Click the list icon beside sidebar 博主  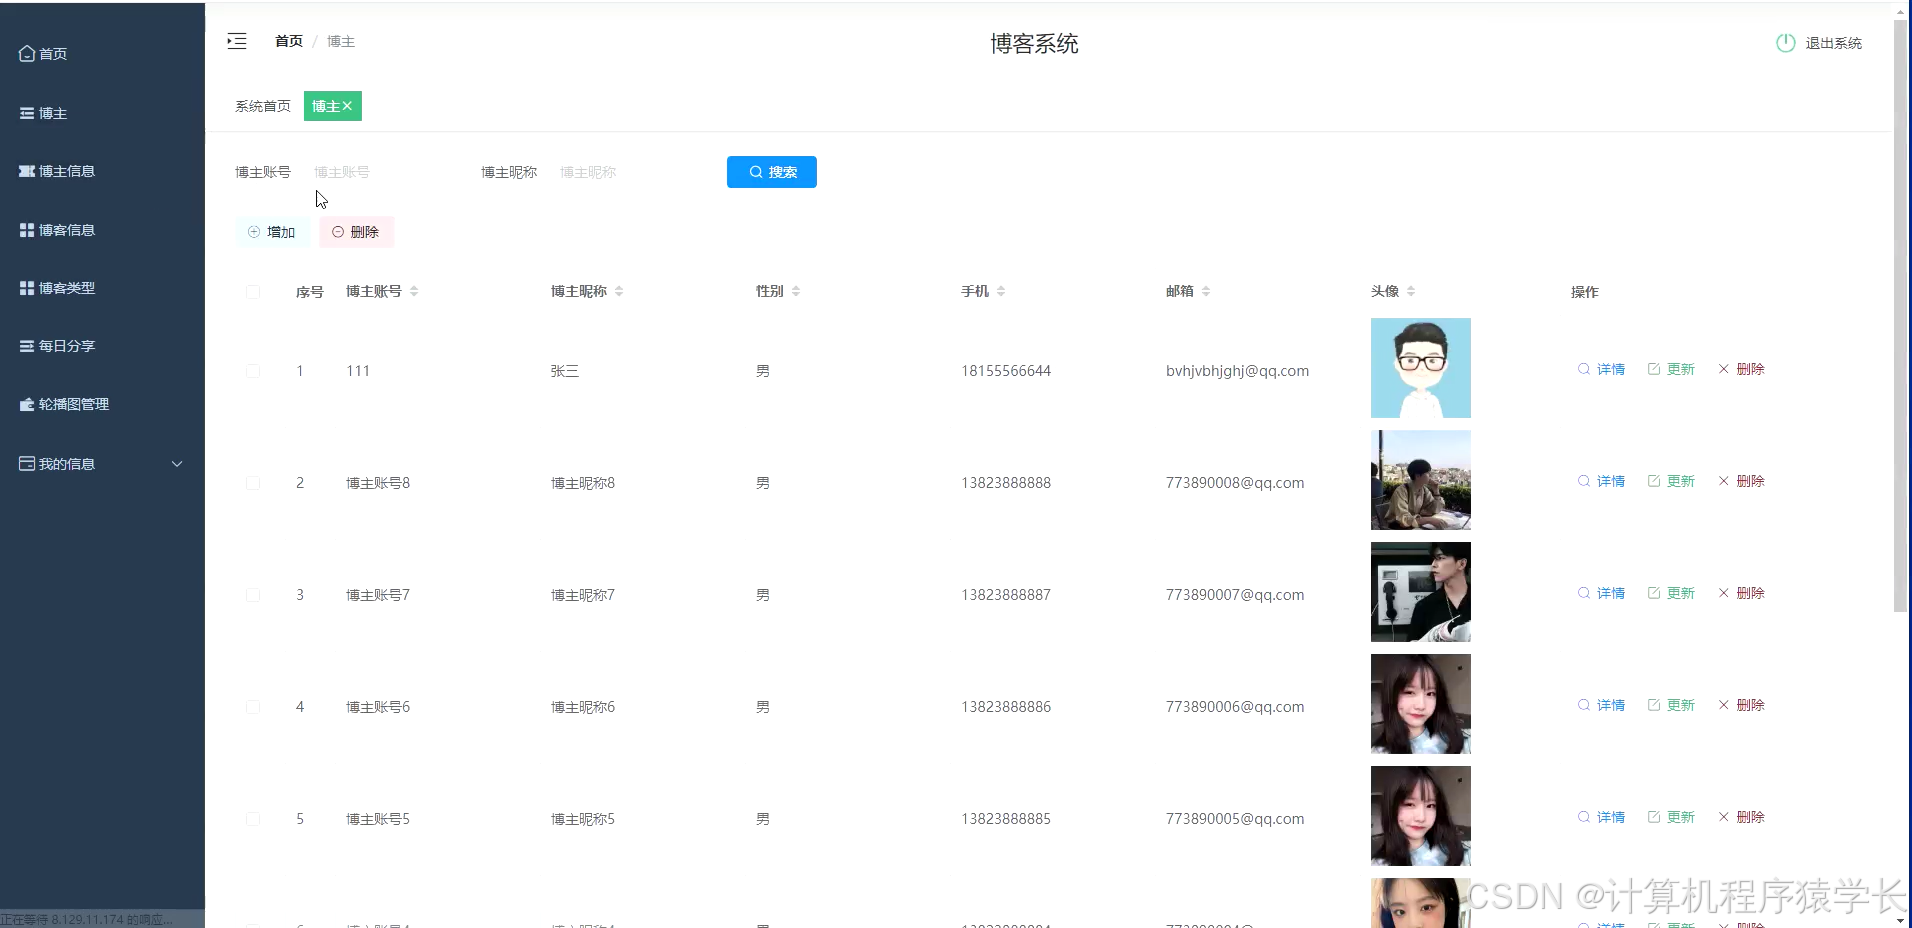pos(27,113)
